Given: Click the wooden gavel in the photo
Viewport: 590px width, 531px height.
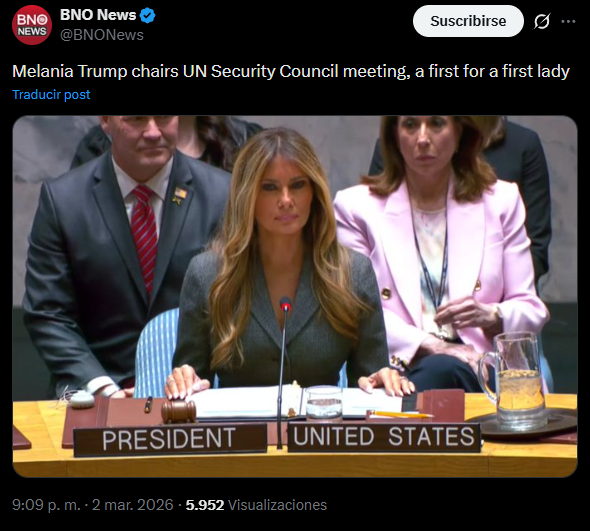Looking at the screenshot, I should (179, 411).
